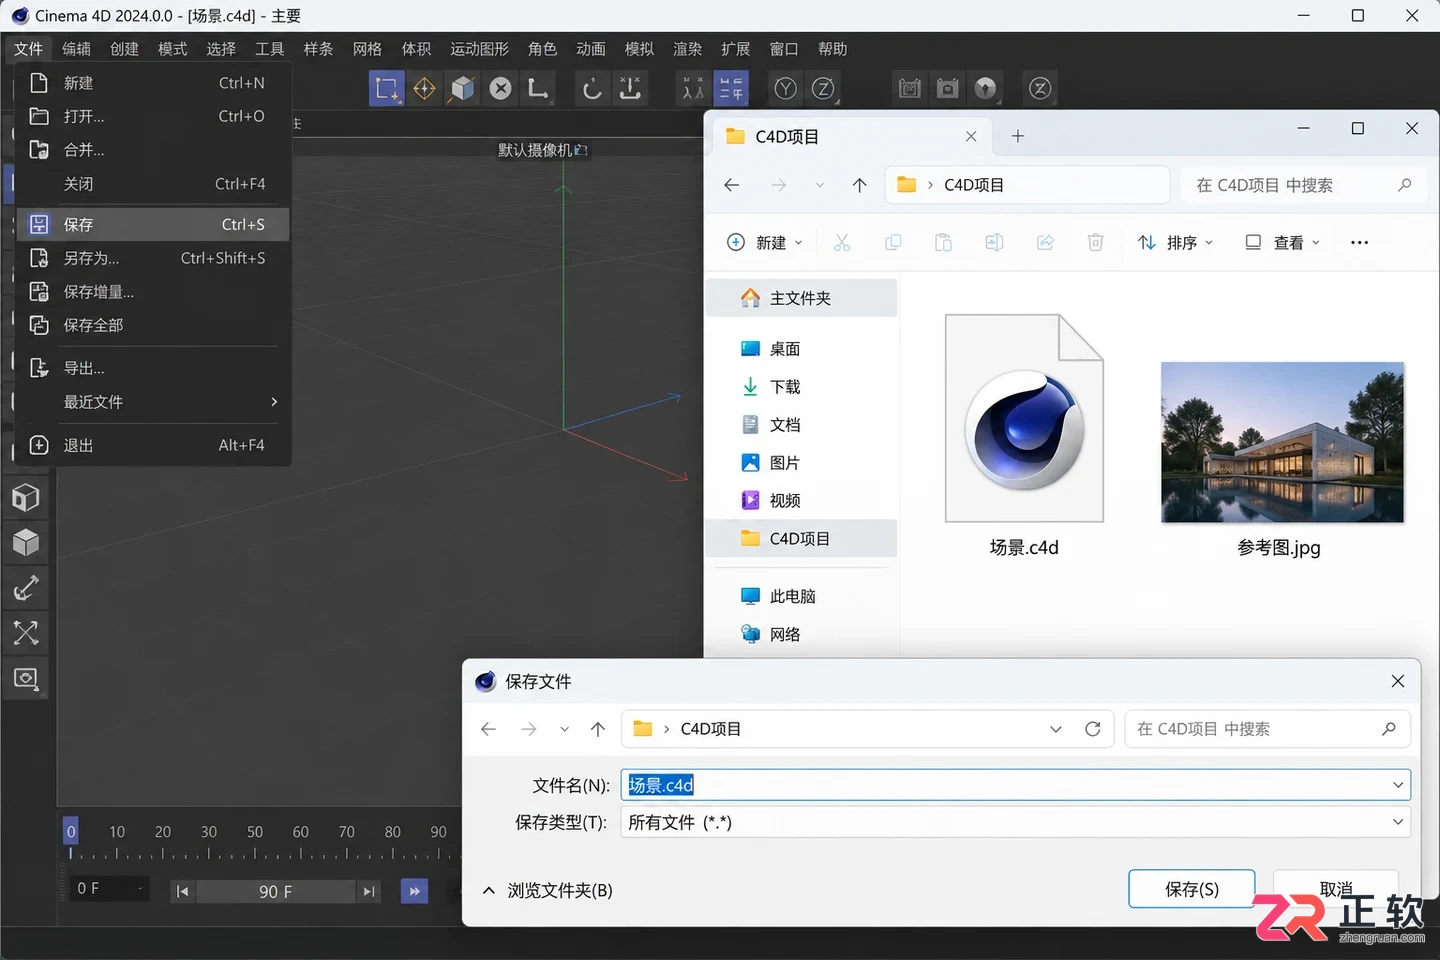Select 此电脑 in Explorer sidebar
1440x960 pixels.
[800, 596]
